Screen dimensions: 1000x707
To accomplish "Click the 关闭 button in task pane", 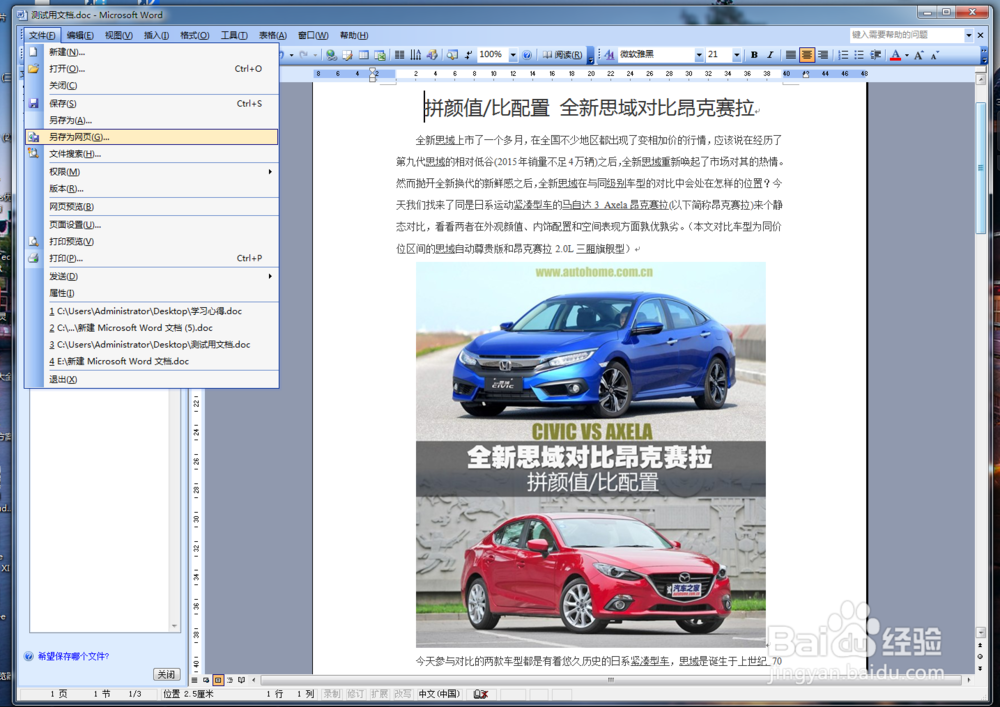I will pos(166,674).
